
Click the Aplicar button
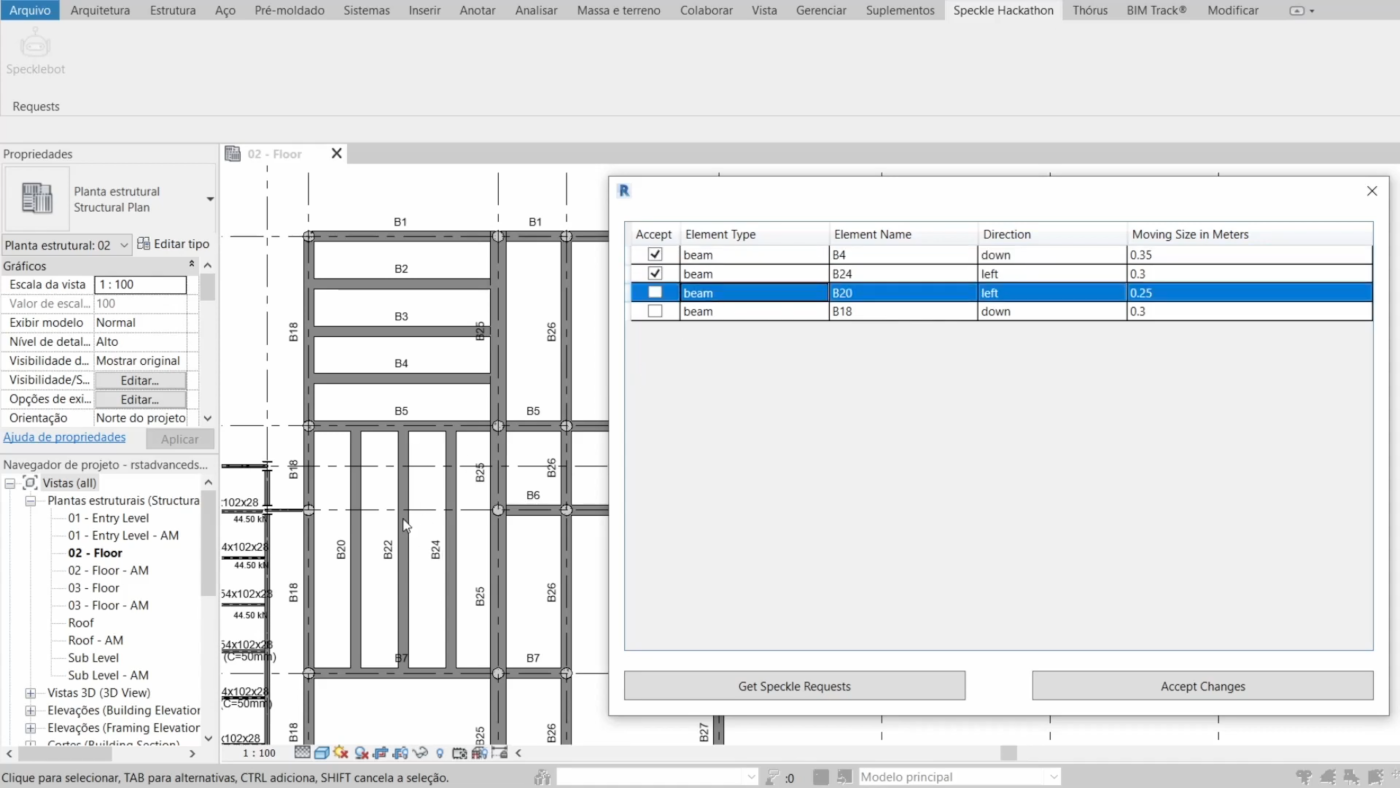[180, 439]
